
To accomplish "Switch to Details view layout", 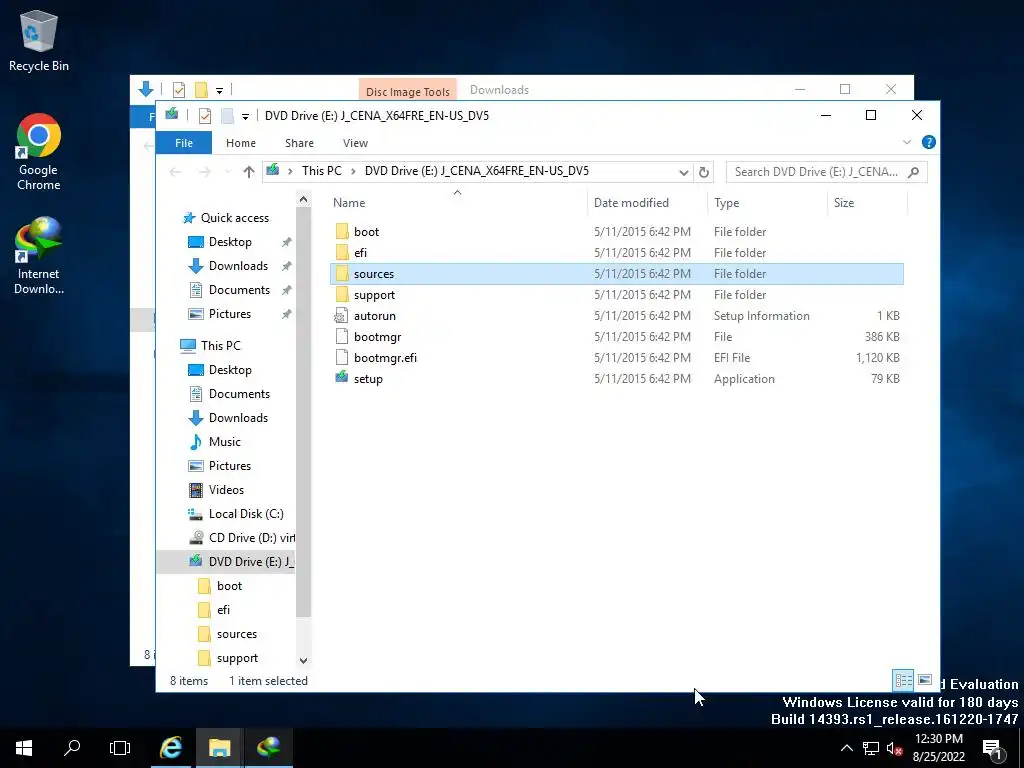I will pyautogui.click(x=903, y=680).
